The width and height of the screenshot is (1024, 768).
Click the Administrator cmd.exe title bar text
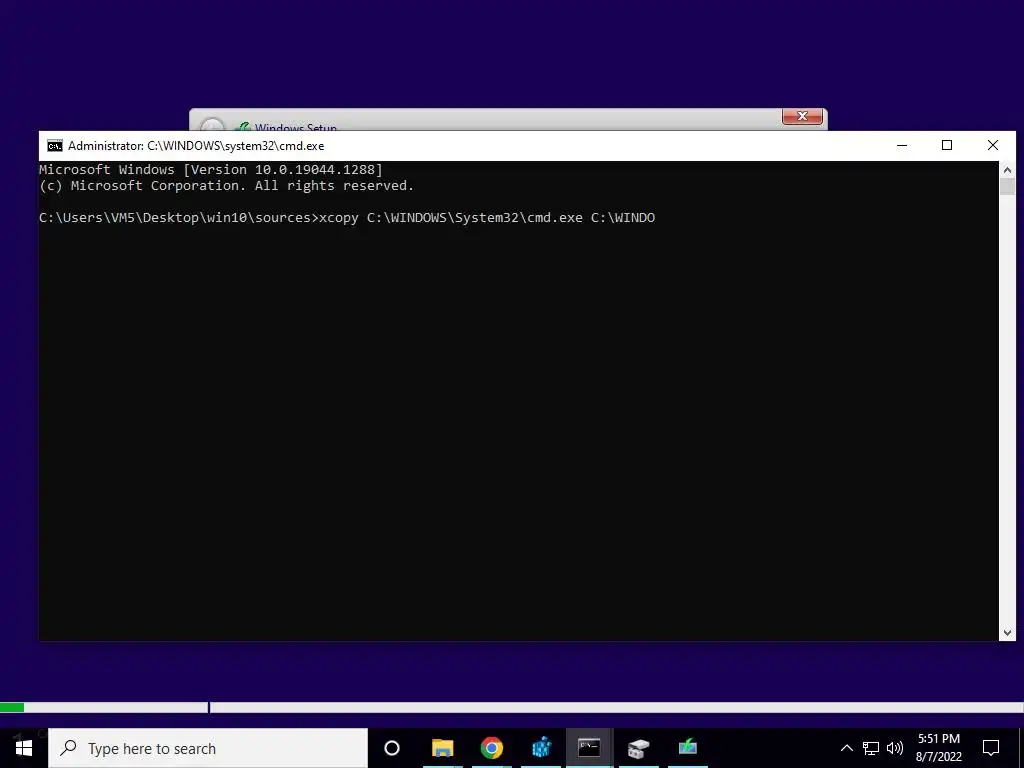(196, 146)
